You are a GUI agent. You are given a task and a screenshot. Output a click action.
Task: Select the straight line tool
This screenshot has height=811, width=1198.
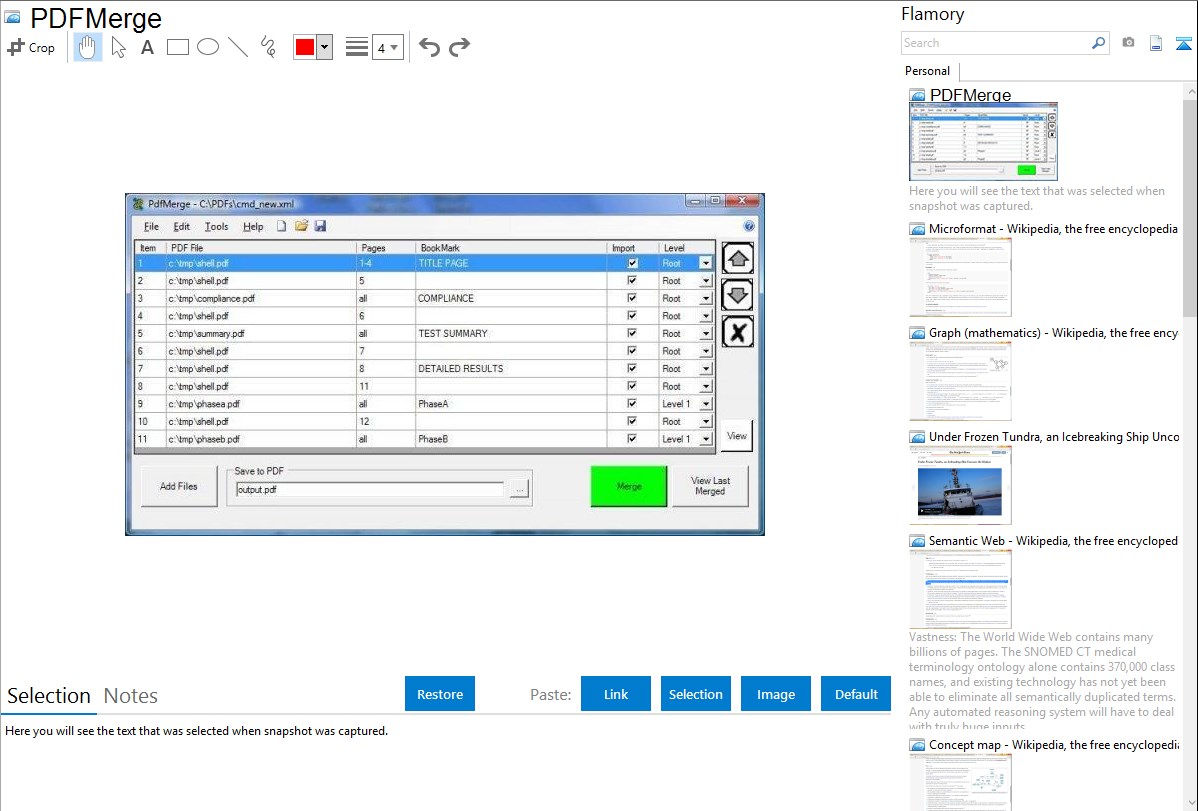click(x=238, y=47)
